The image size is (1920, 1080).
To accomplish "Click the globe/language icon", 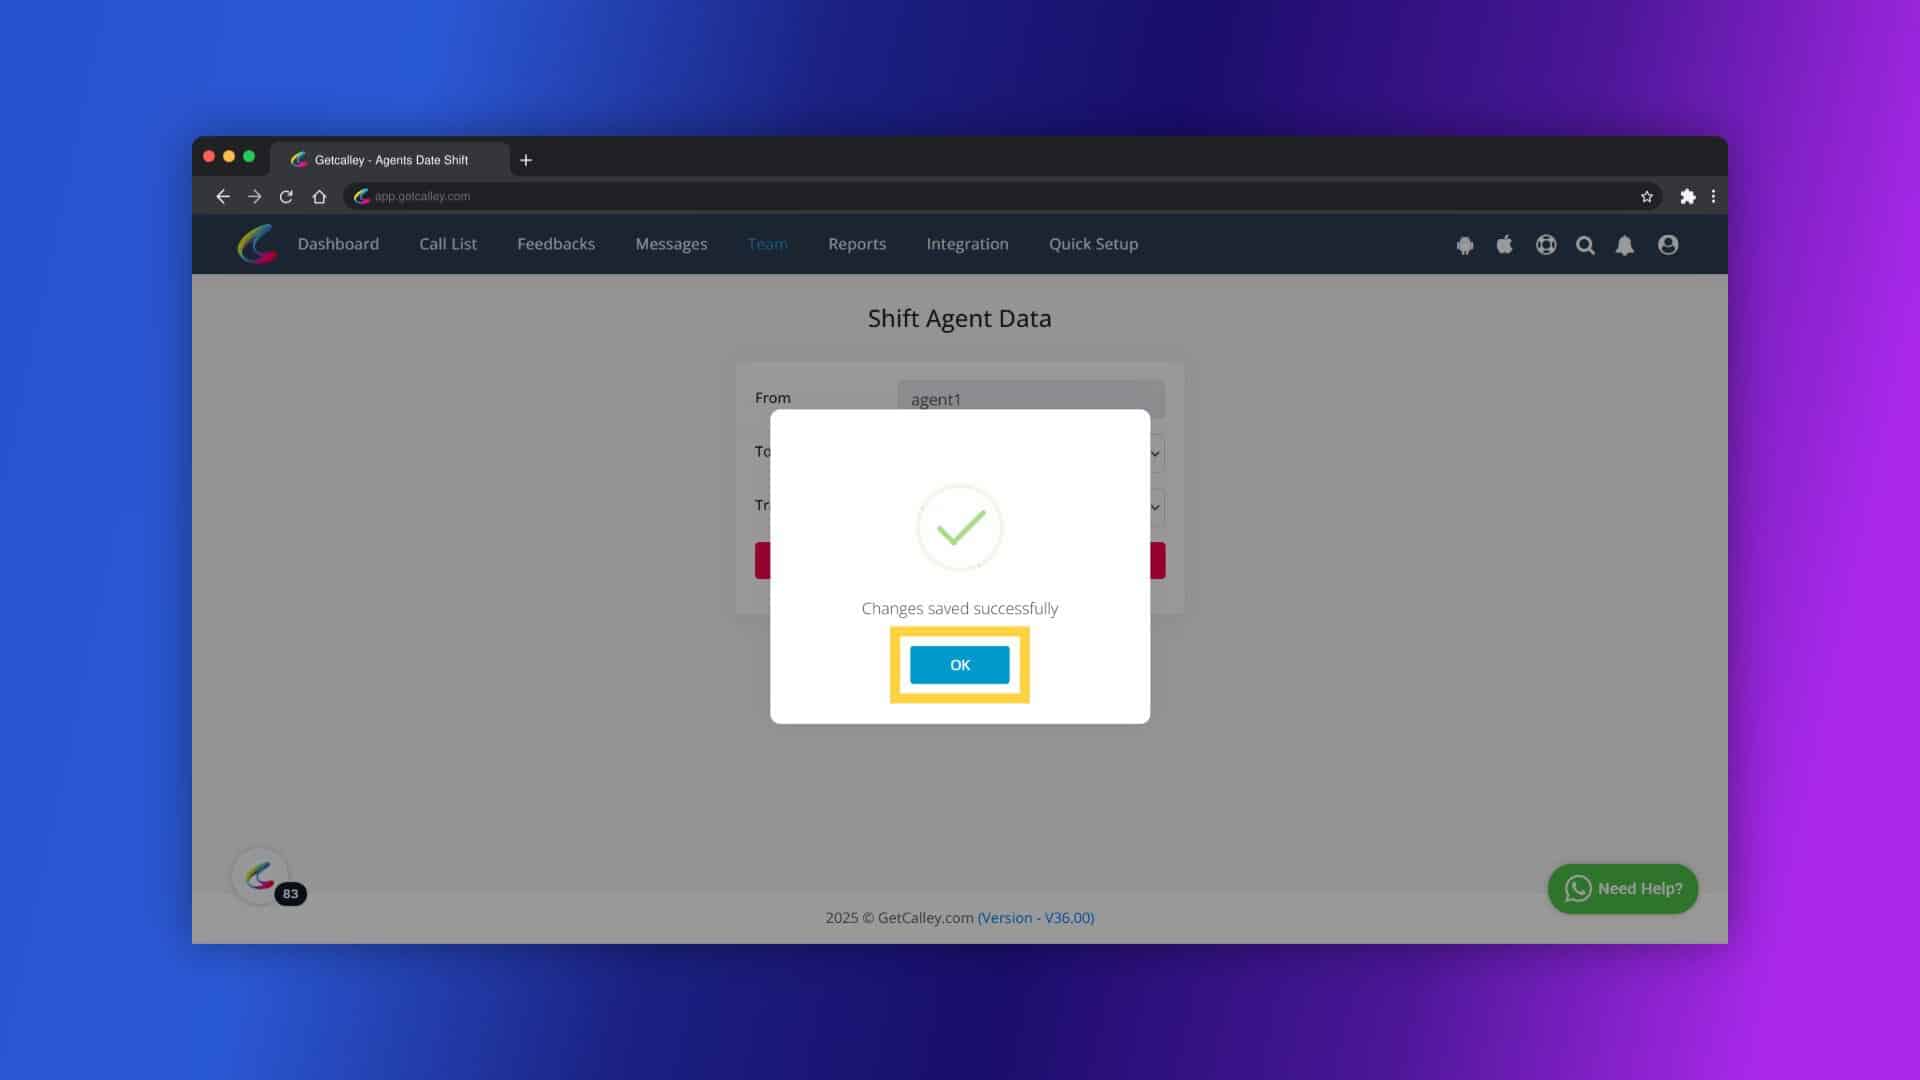I will (x=1545, y=245).
